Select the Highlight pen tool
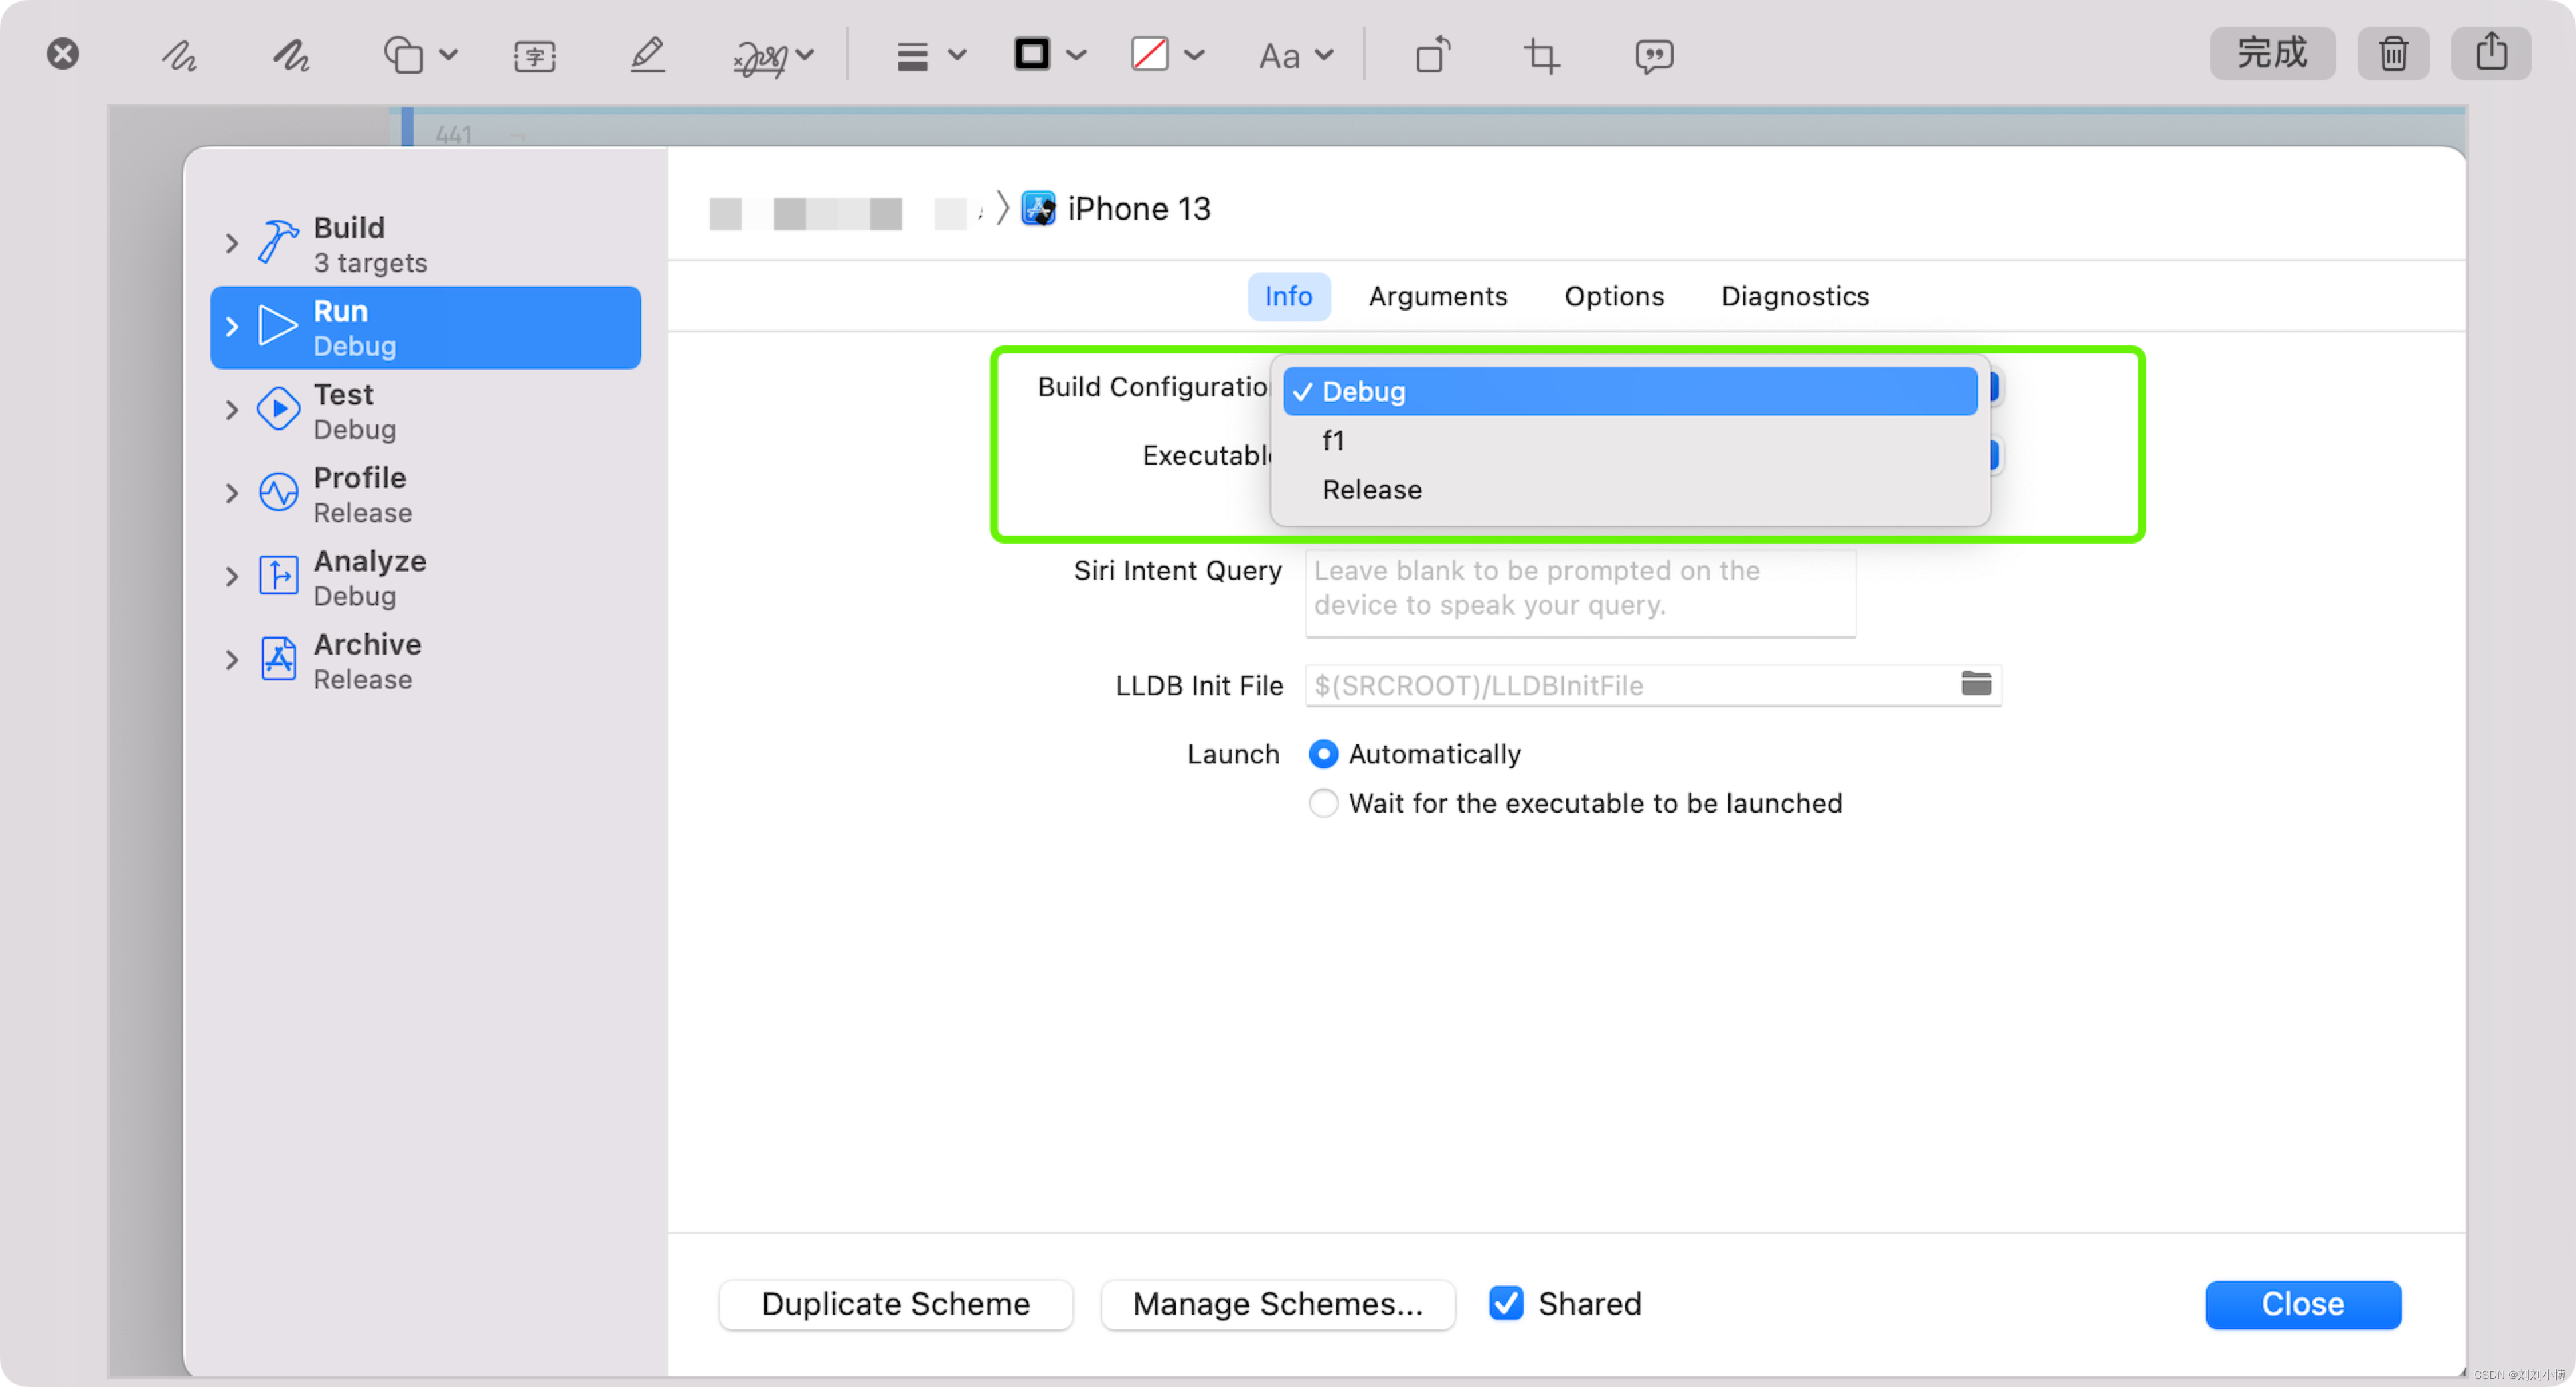 point(648,55)
